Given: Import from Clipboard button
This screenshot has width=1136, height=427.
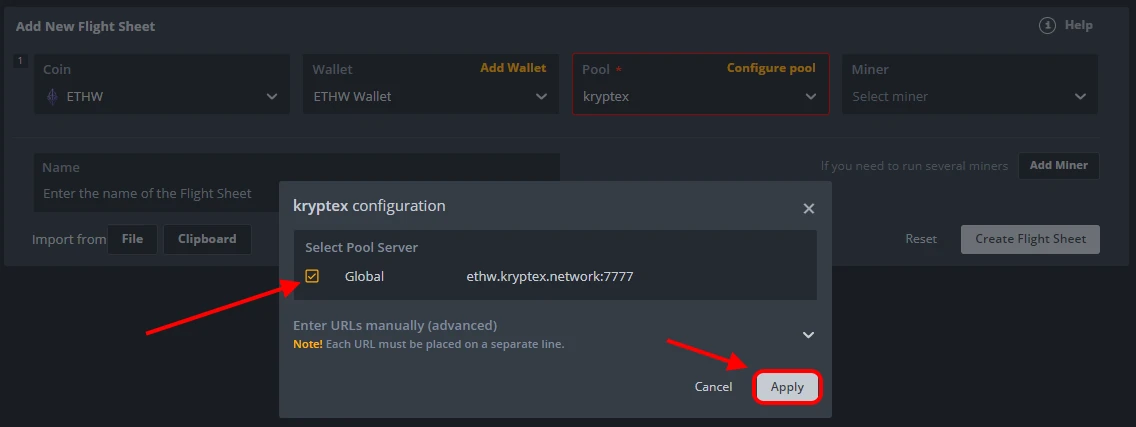Looking at the screenshot, I should click(207, 239).
